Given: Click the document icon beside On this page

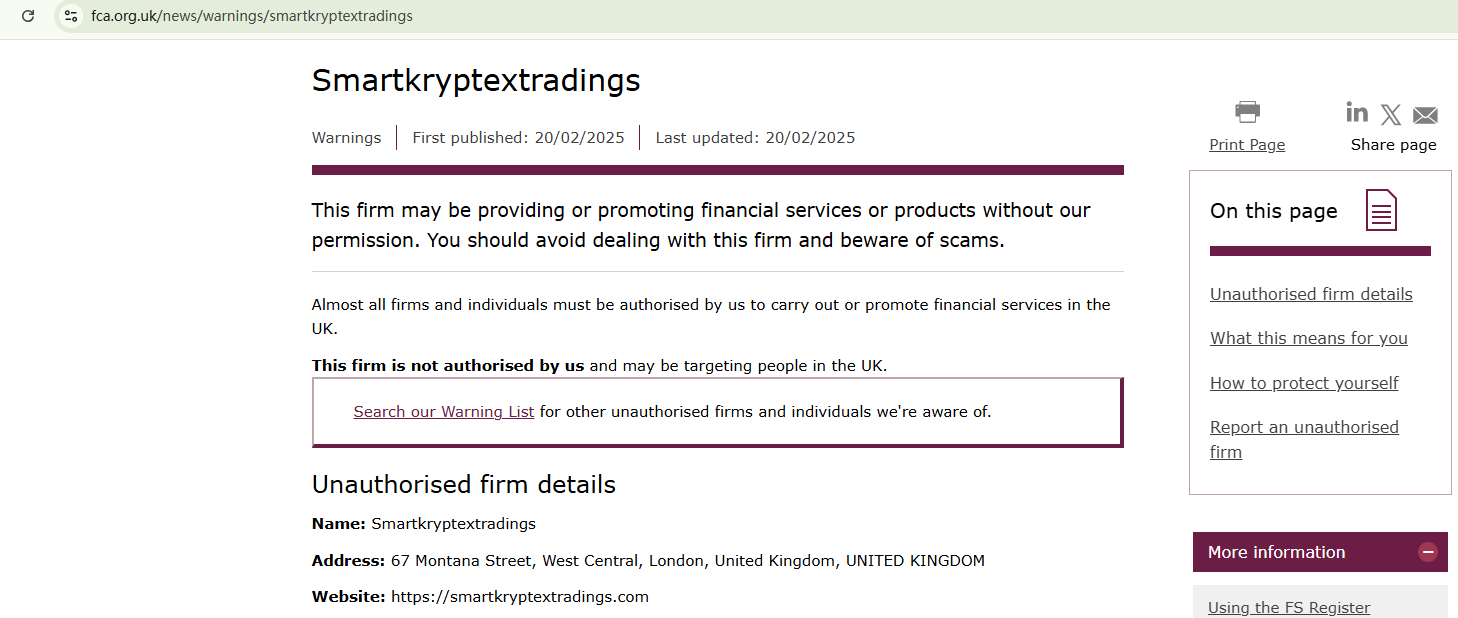Looking at the screenshot, I should (1381, 210).
